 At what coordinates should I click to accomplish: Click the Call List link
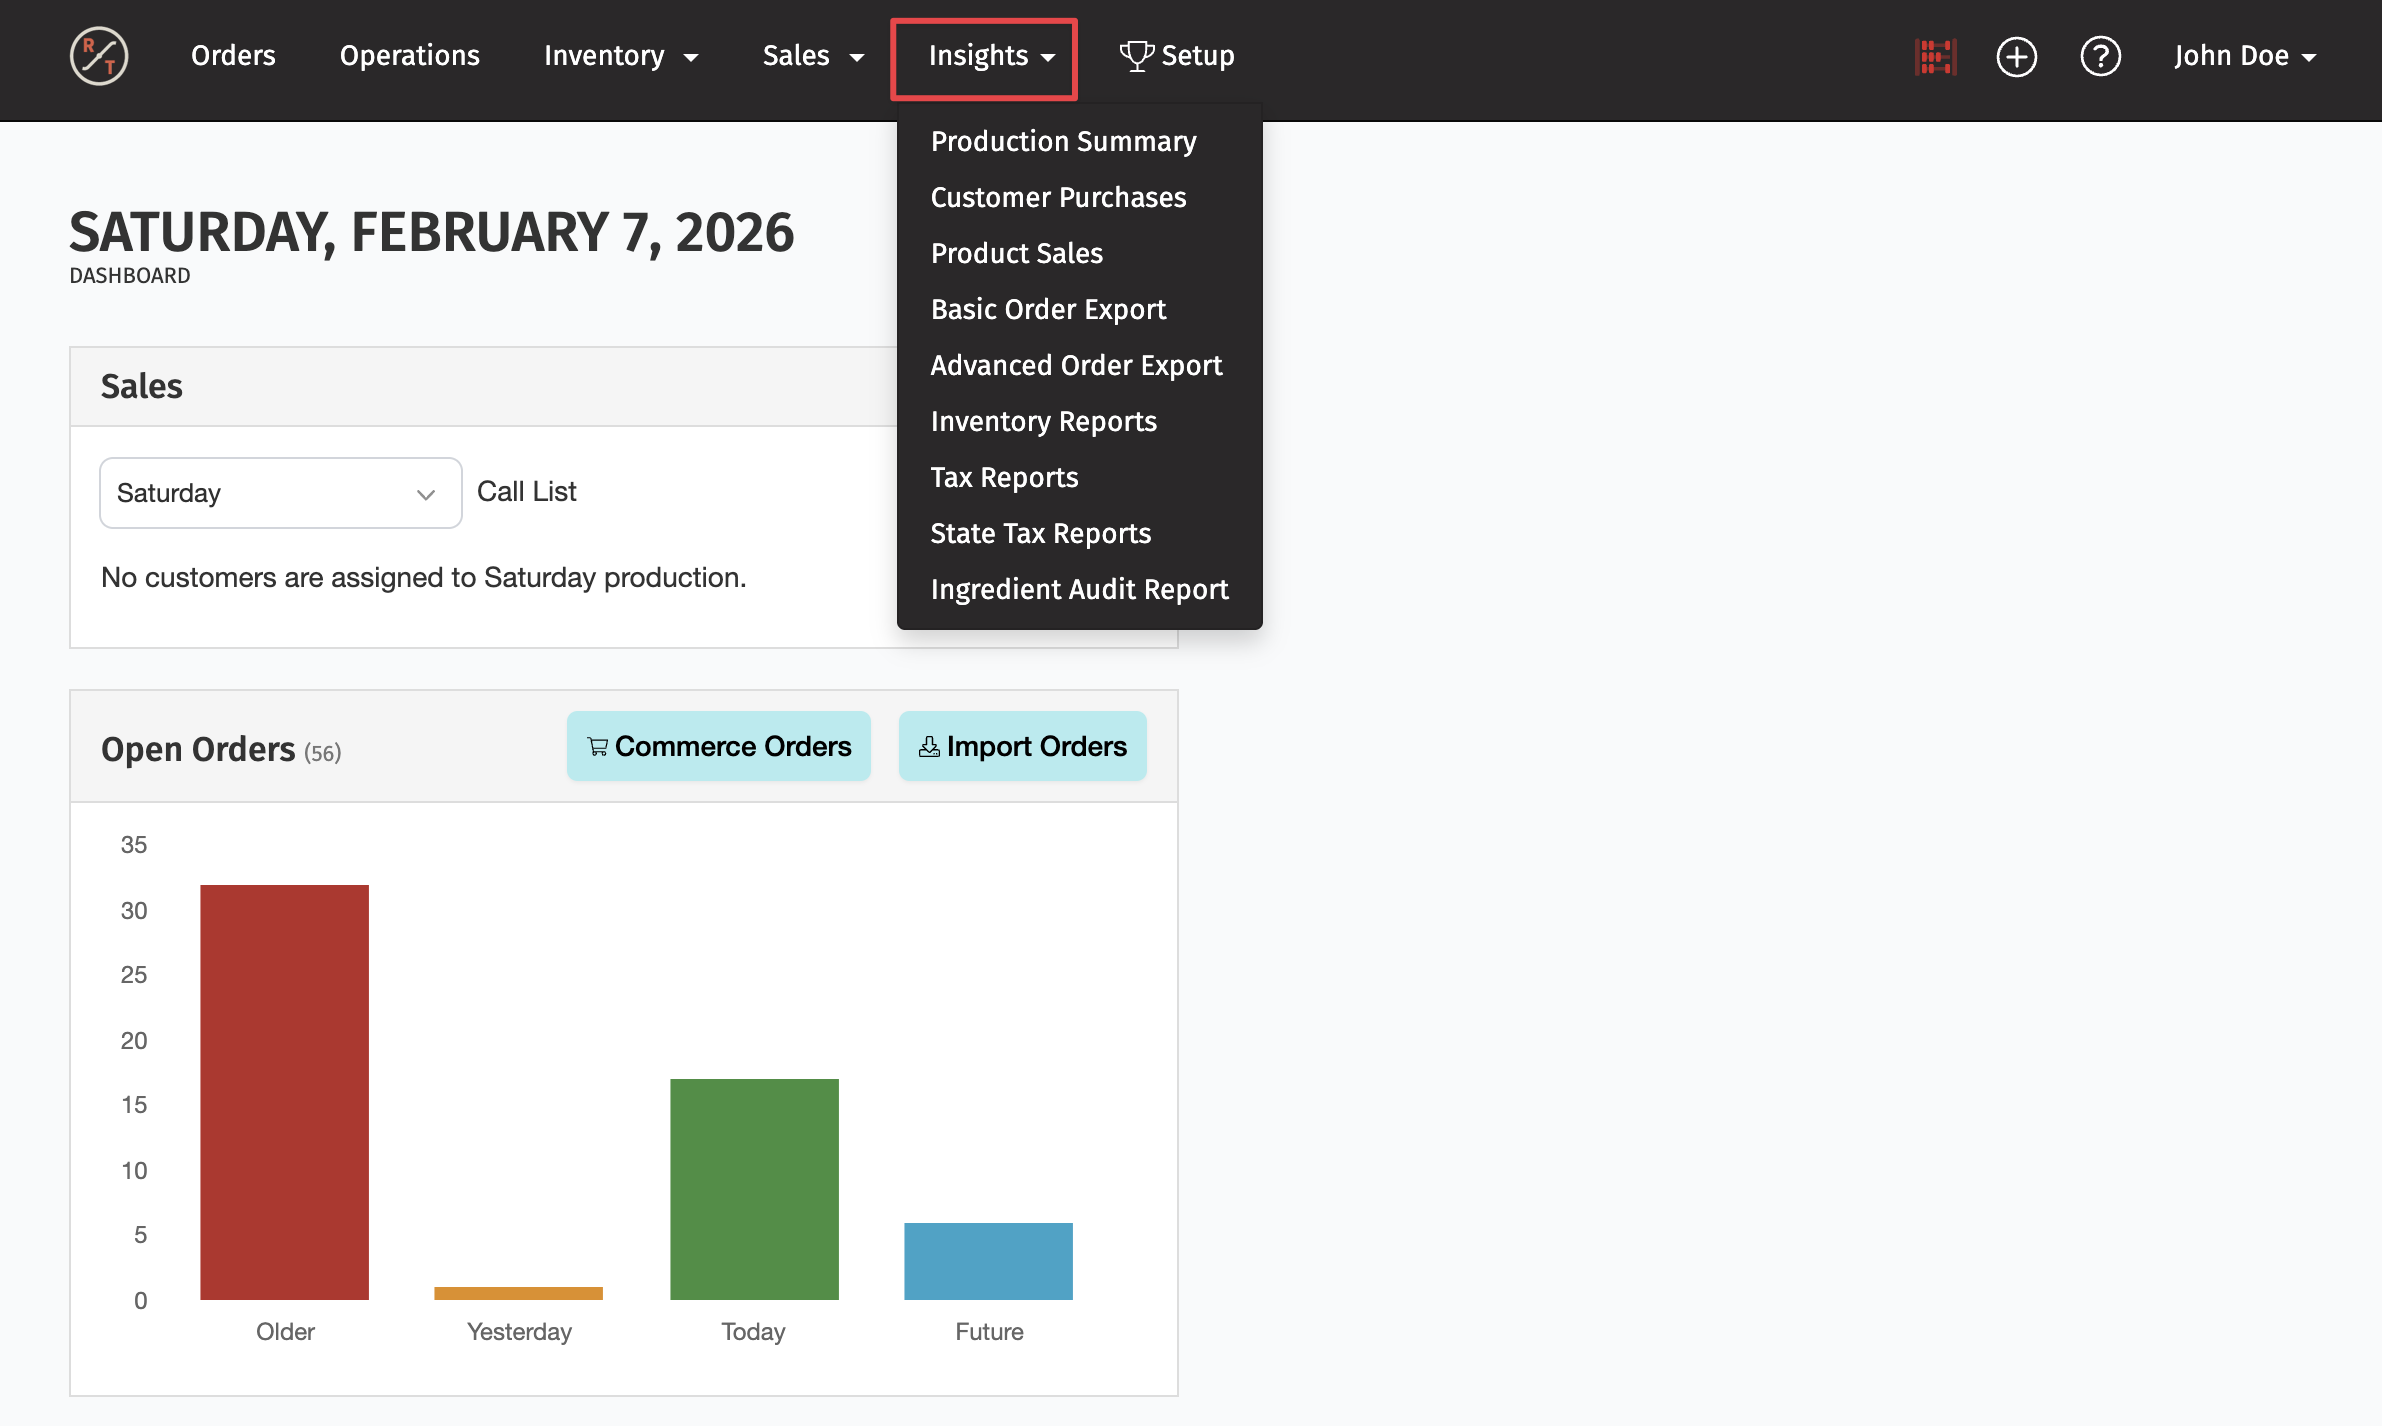tap(526, 491)
